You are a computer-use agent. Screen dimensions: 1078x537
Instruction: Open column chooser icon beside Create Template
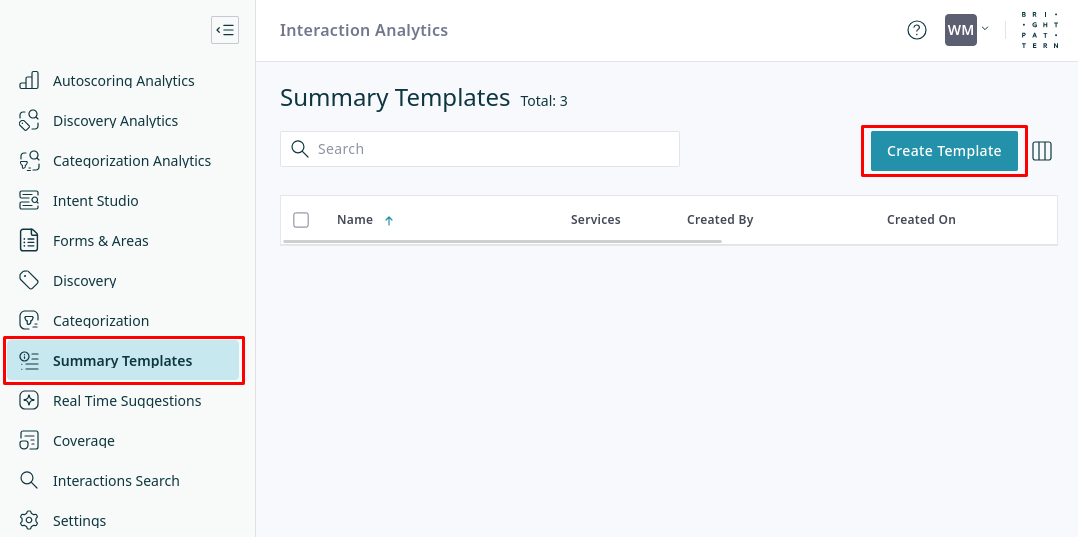[x=1042, y=151]
